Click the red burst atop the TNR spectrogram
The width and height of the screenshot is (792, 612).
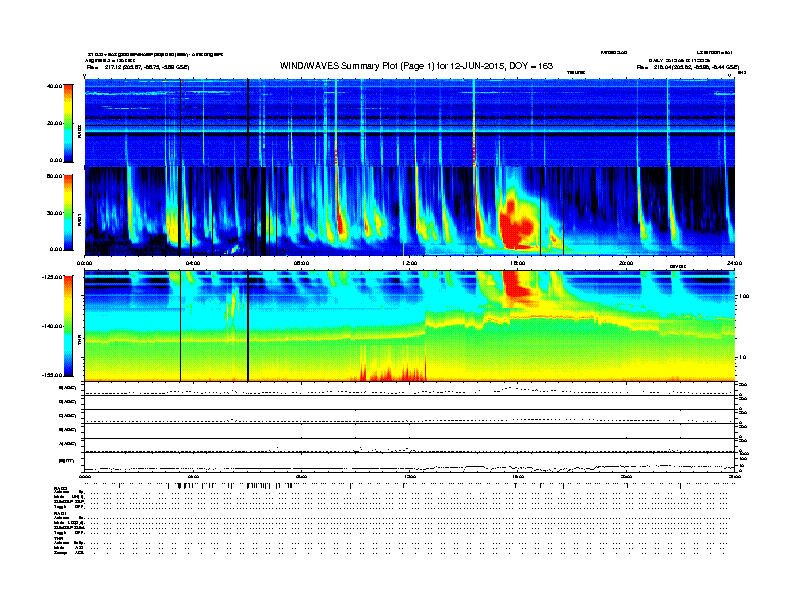516,285
